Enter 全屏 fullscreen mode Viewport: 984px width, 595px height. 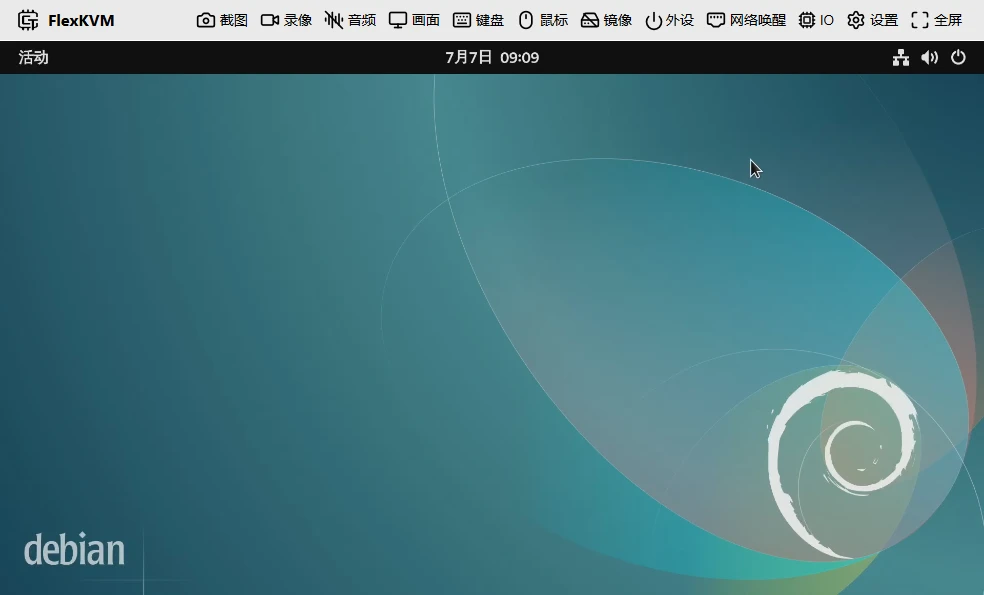pyautogui.click(x=936, y=20)
